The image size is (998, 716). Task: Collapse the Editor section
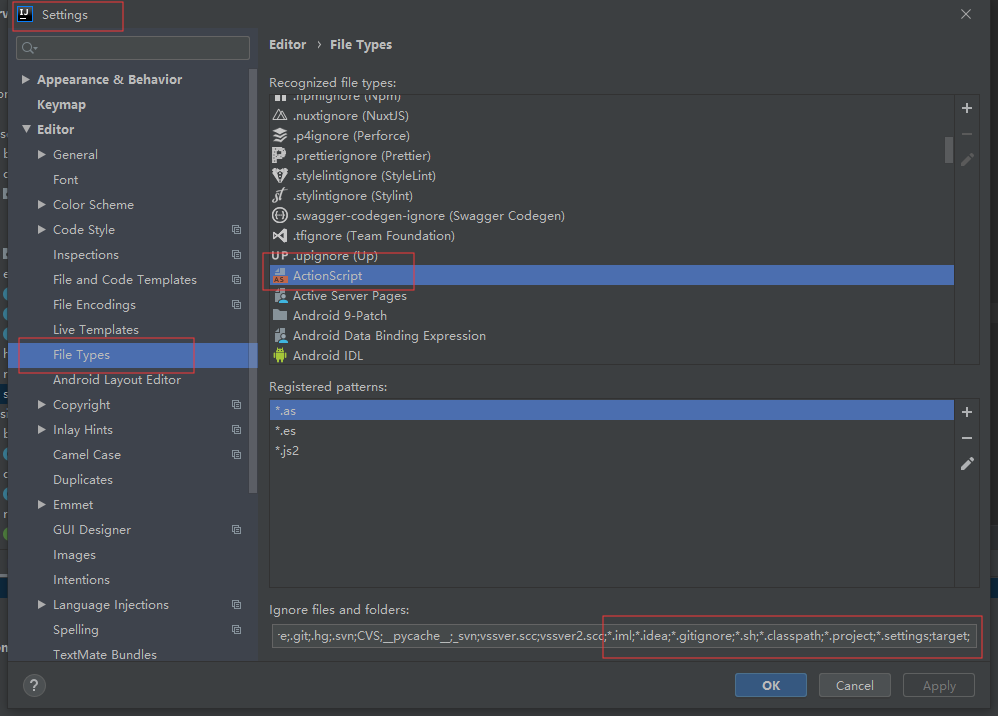26,129
